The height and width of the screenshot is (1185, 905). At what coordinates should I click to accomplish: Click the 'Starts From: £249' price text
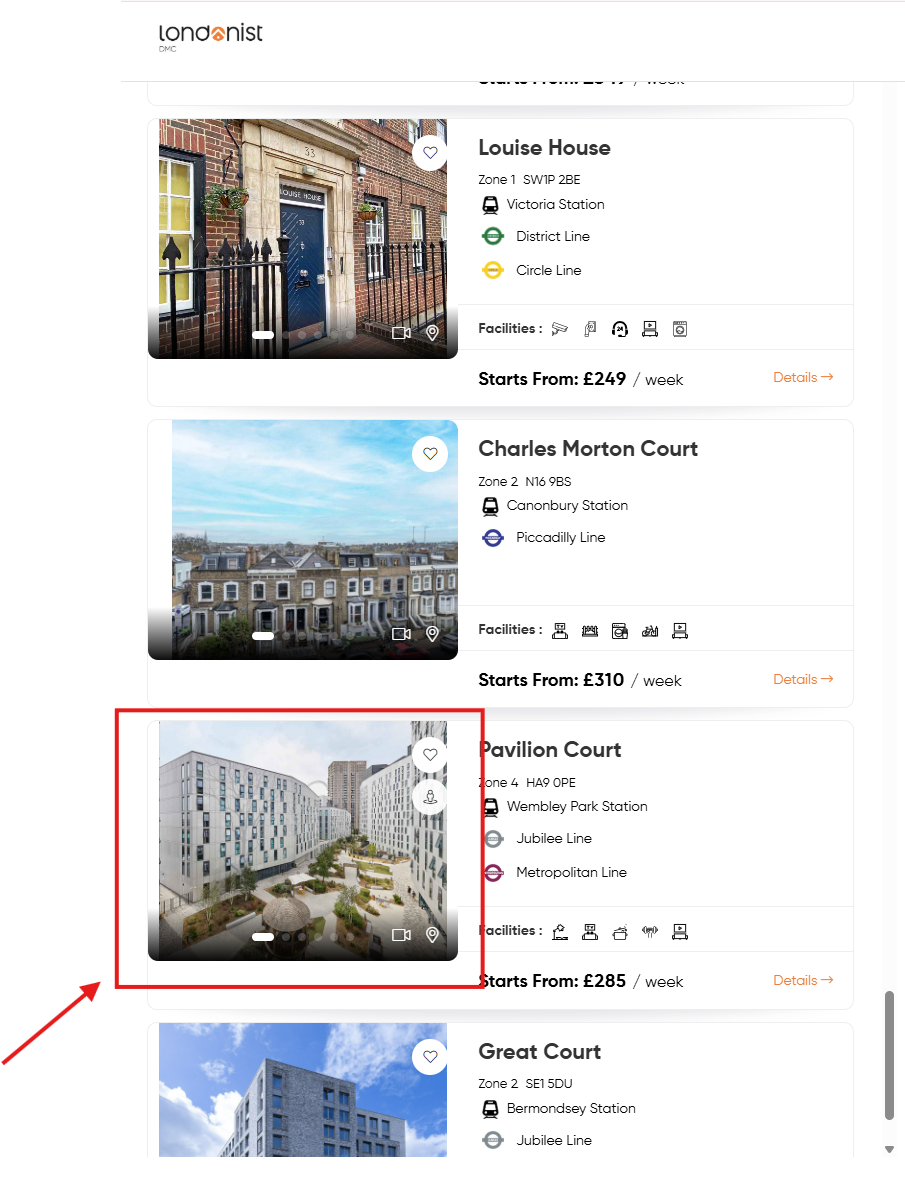[552, 379]
